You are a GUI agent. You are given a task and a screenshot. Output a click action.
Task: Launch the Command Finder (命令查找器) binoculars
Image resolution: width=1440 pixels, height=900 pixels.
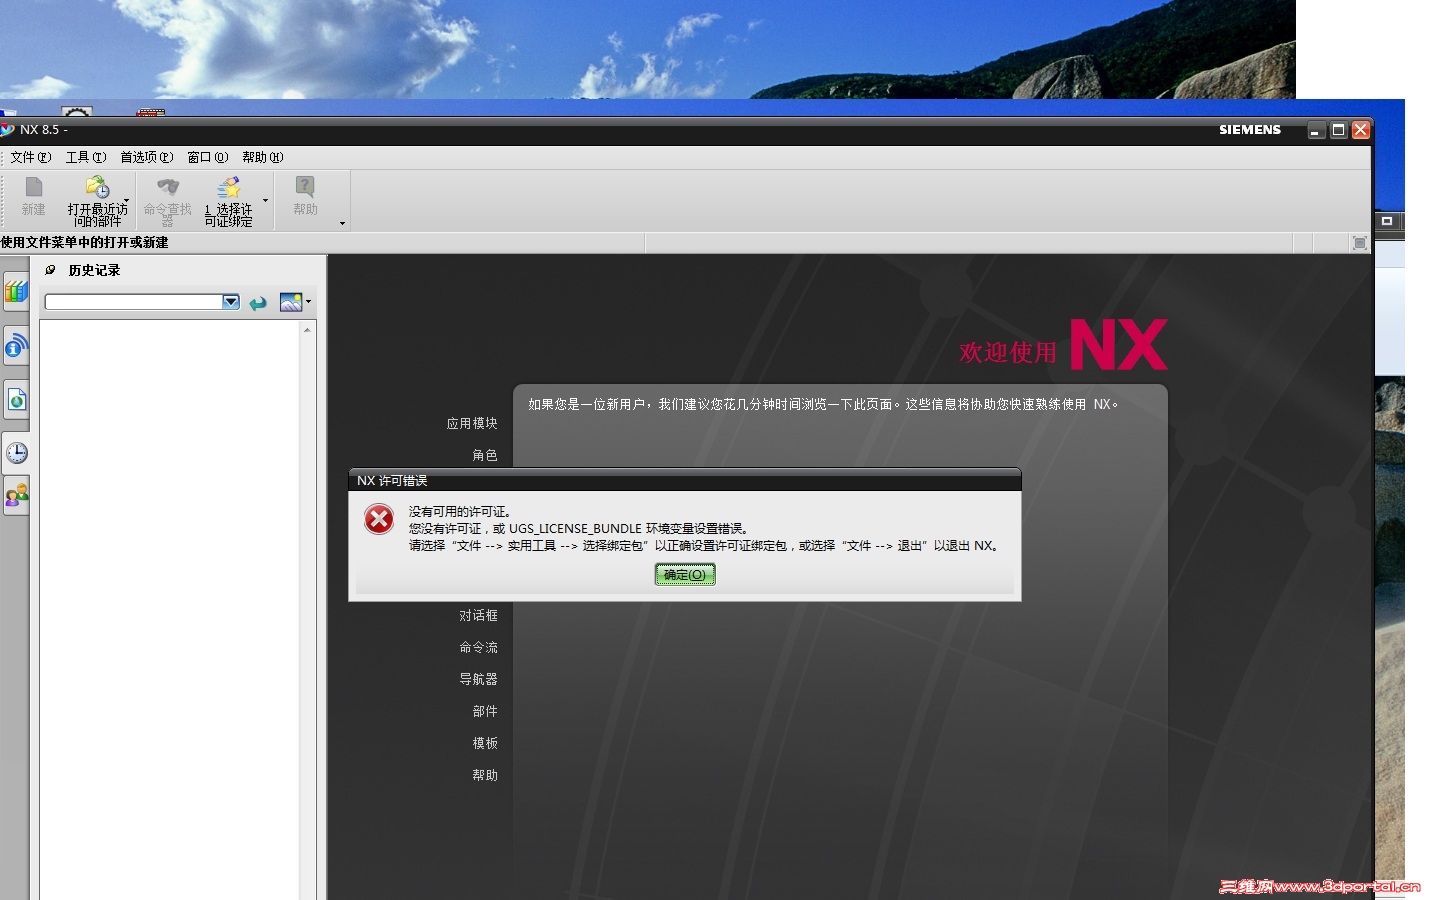point(167,200)
